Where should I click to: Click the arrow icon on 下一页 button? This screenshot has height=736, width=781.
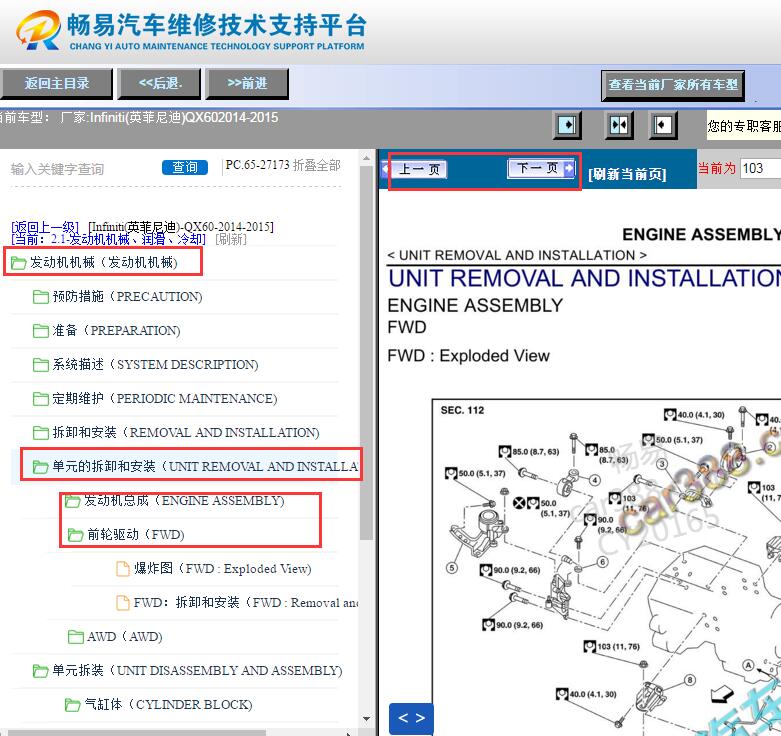[568, 168]
